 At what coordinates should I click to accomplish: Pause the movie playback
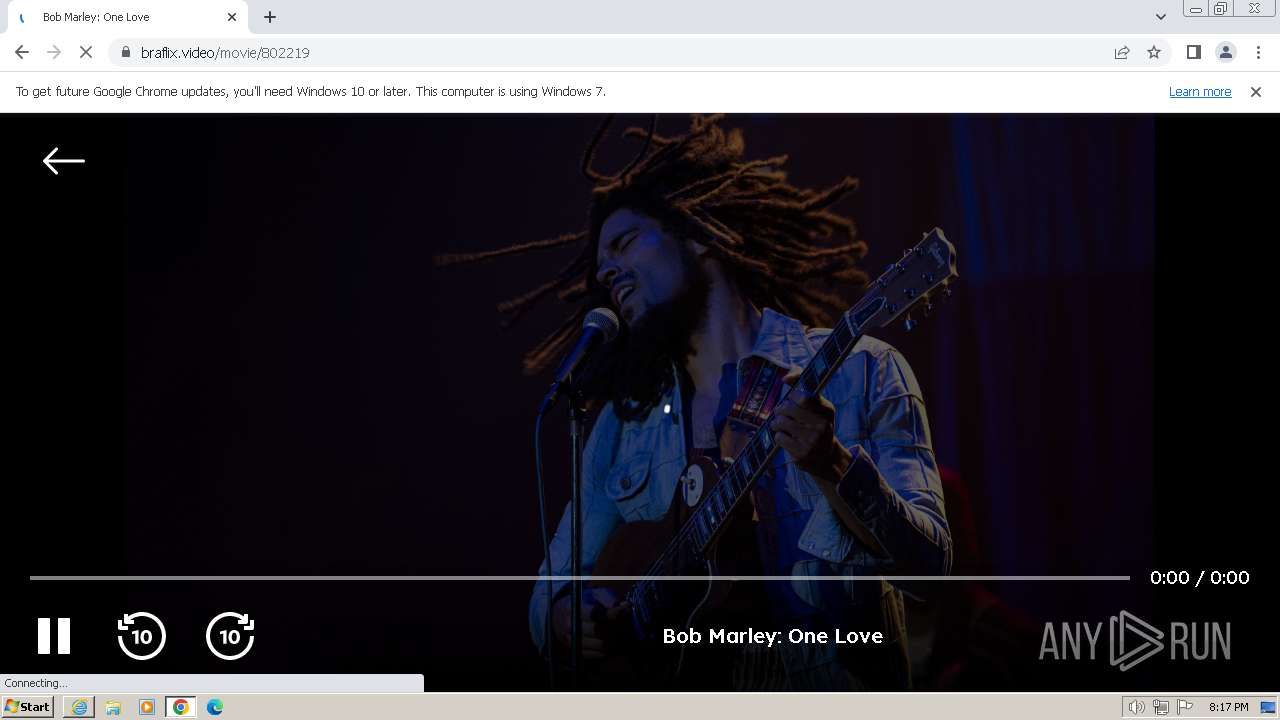(54, 636)
